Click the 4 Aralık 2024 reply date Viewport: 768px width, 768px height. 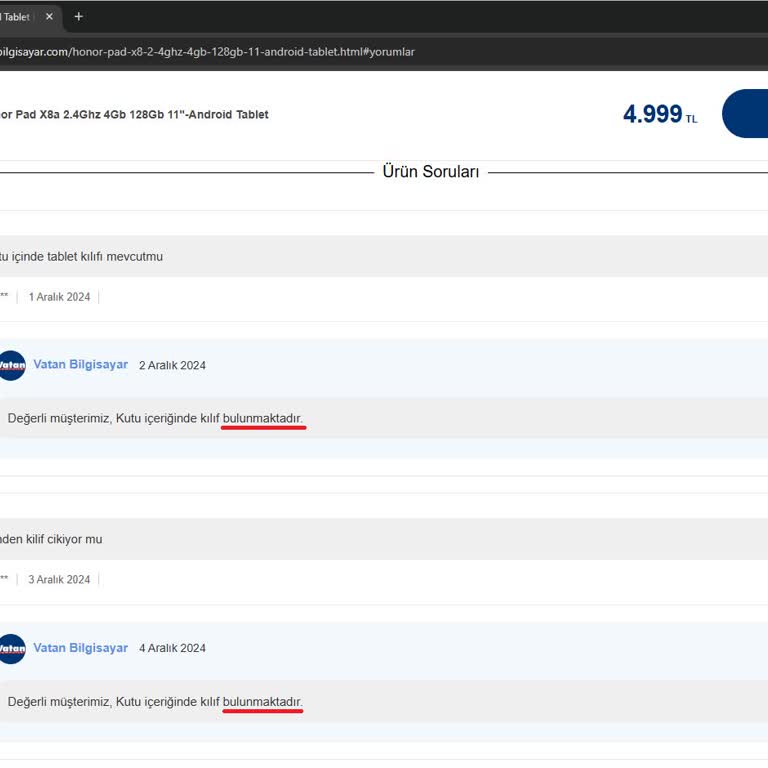coord(172,649)
